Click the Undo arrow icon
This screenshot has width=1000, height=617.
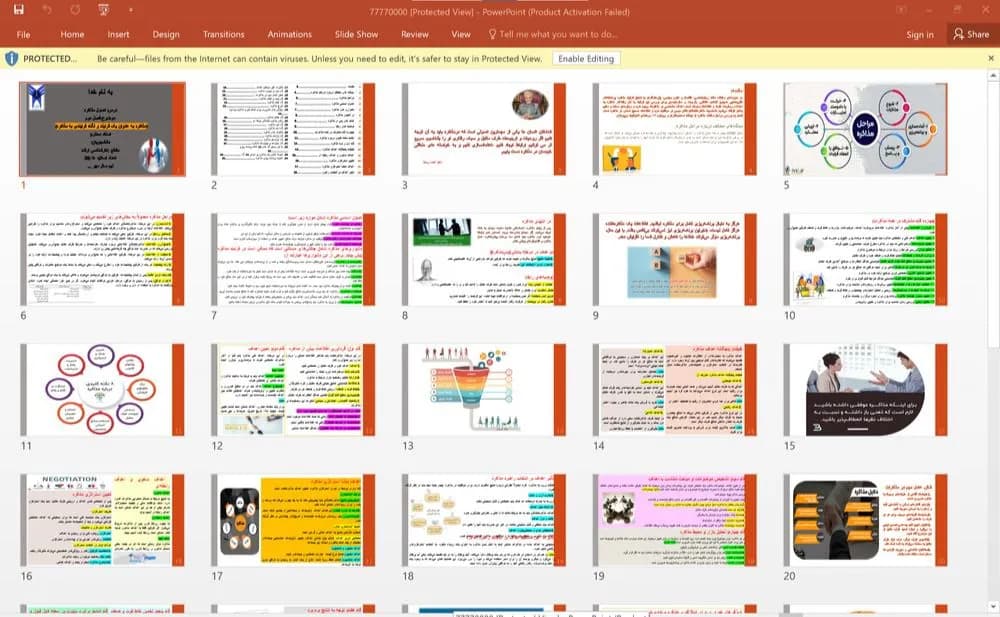pos(47,10)
